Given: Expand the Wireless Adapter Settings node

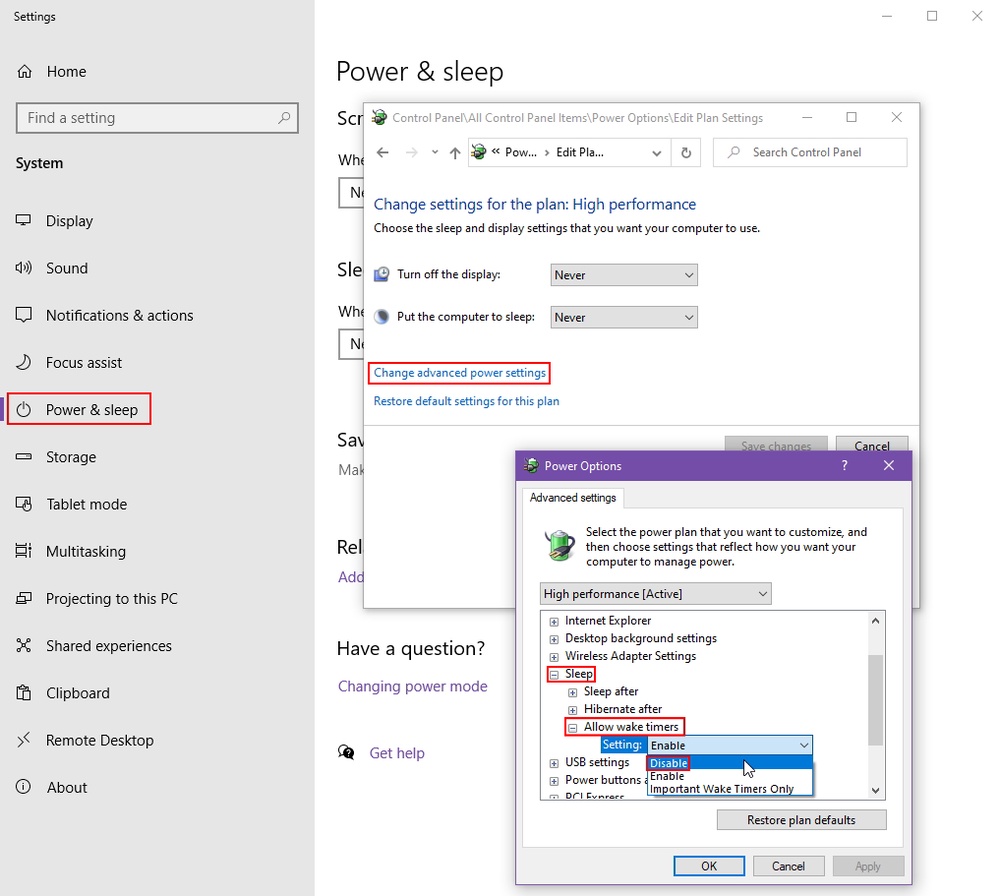Looking at the screenshot, I should [554, 657].
